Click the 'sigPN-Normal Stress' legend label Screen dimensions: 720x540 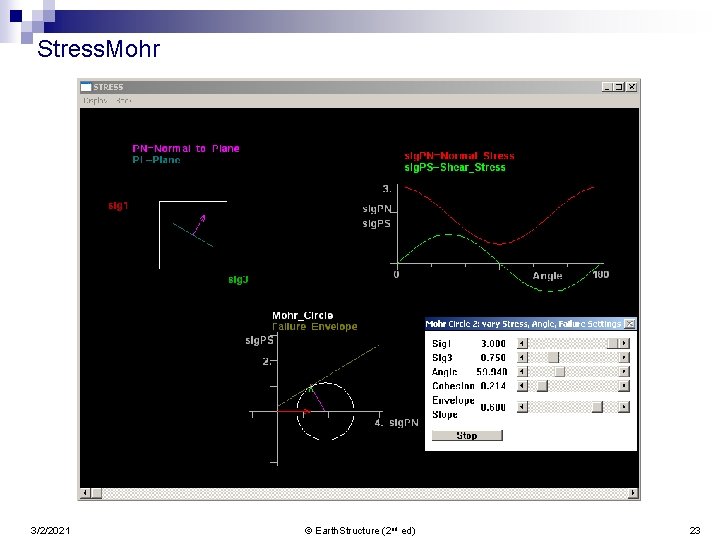tap(459, 156)
